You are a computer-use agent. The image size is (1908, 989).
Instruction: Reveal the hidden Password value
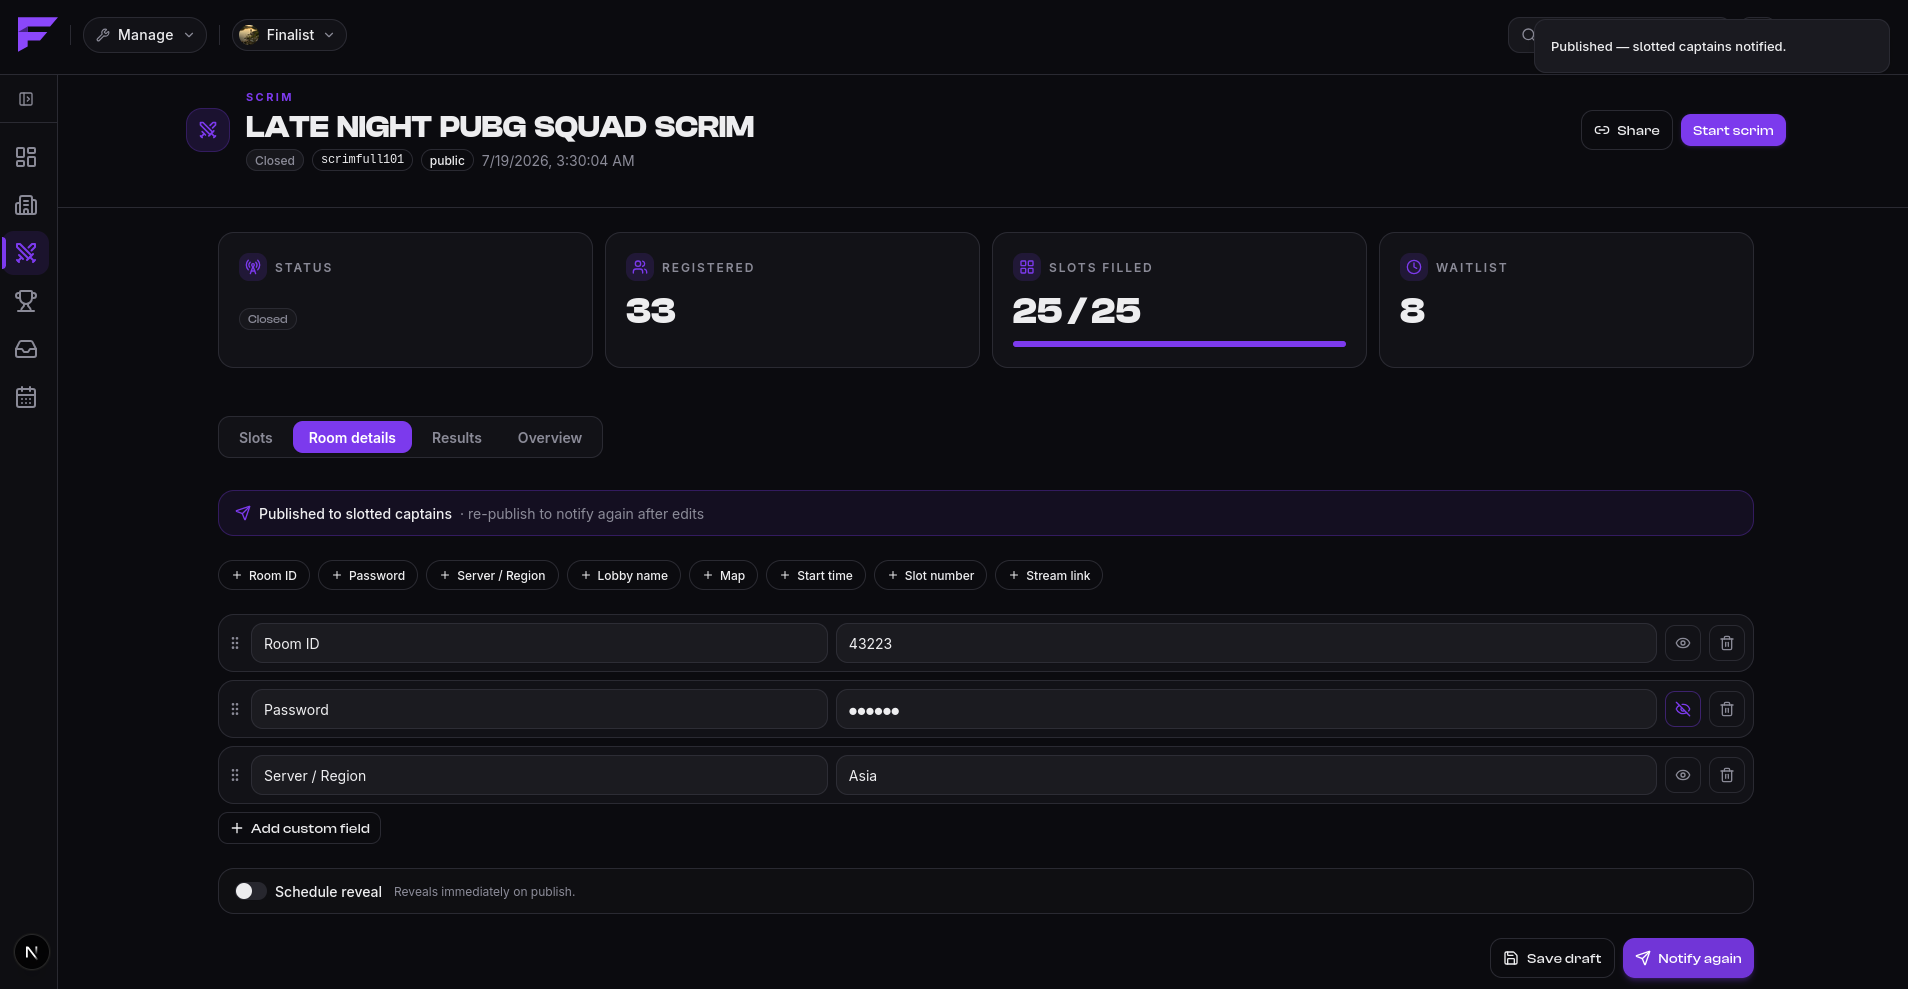(x=1682, y=709)
